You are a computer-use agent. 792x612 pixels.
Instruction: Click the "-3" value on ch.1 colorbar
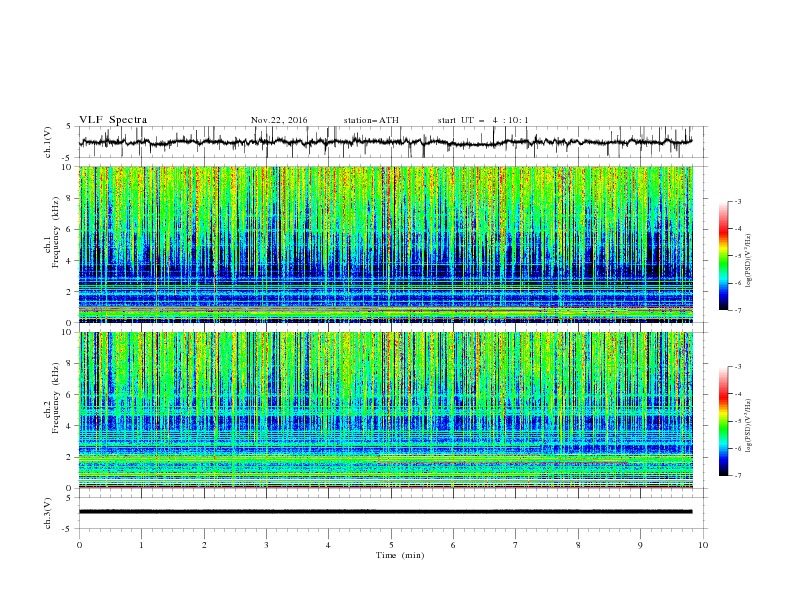[x=738, y=201]
